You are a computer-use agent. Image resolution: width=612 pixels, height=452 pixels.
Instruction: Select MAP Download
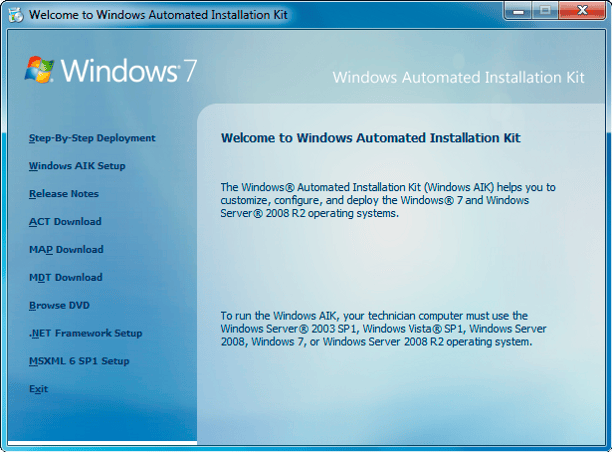(x=66, y=249)
